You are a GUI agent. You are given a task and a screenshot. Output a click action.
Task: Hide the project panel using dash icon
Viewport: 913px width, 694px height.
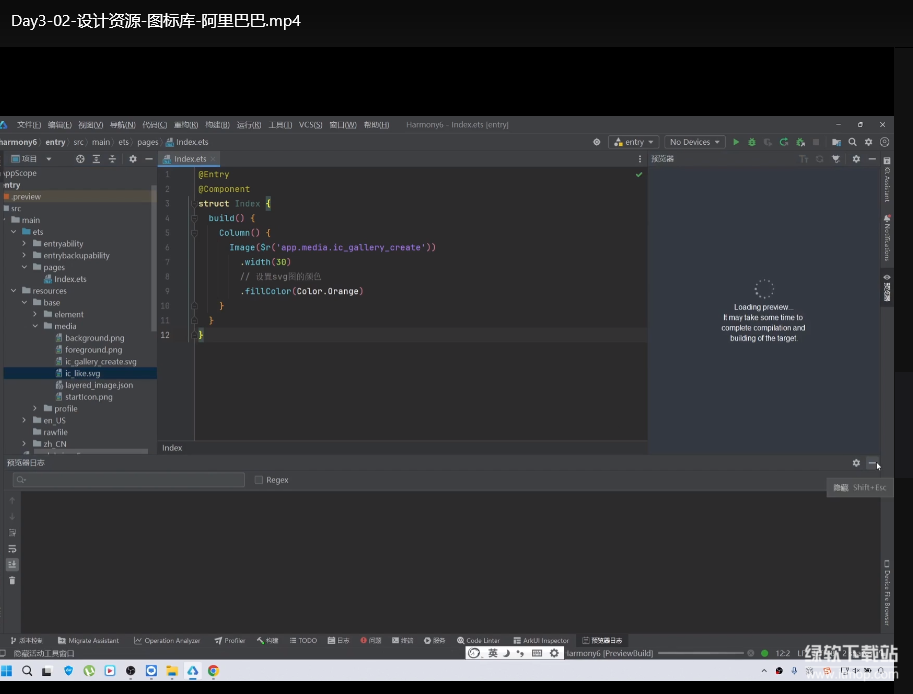(148, 159)
